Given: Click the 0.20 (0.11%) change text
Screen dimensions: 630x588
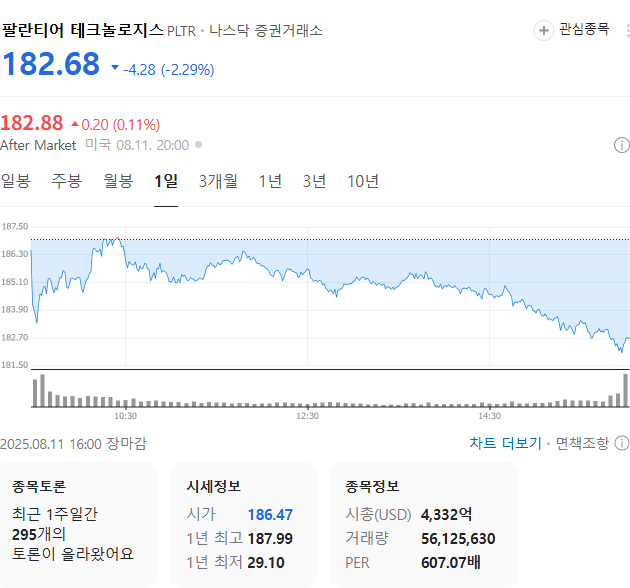Looking at the screenshot, I should 121,125.
